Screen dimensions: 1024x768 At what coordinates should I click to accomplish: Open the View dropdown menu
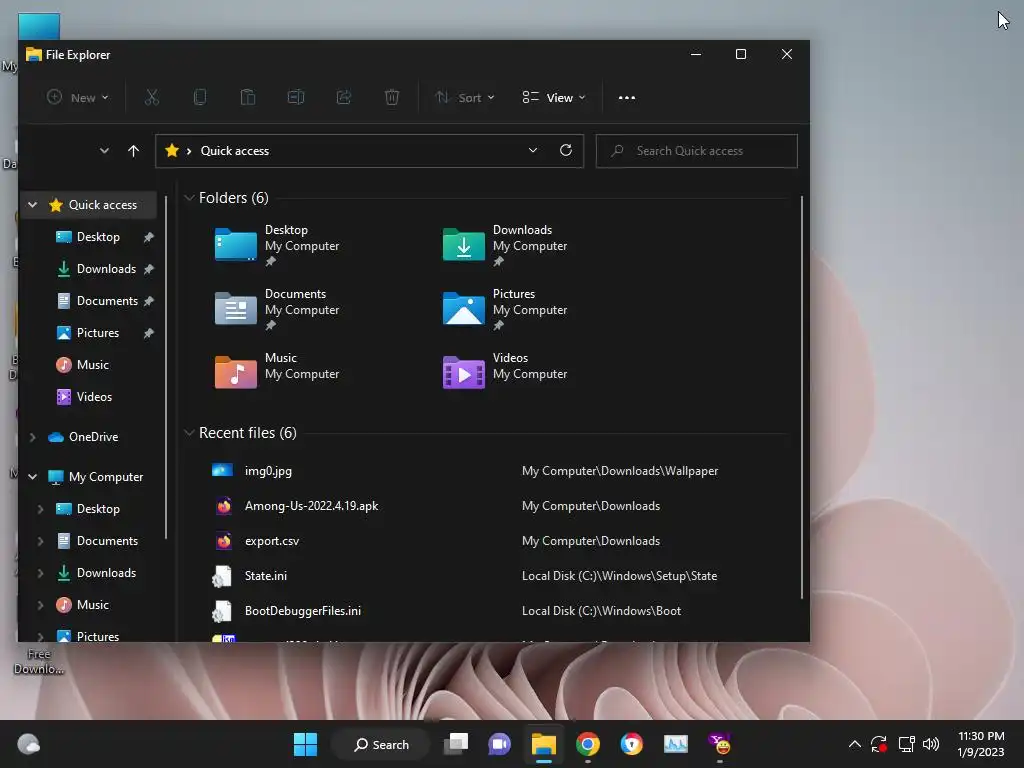554,97
